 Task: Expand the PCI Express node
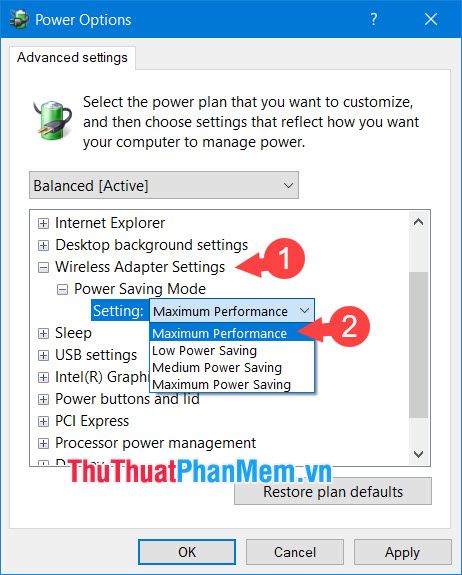pos(43,421)
